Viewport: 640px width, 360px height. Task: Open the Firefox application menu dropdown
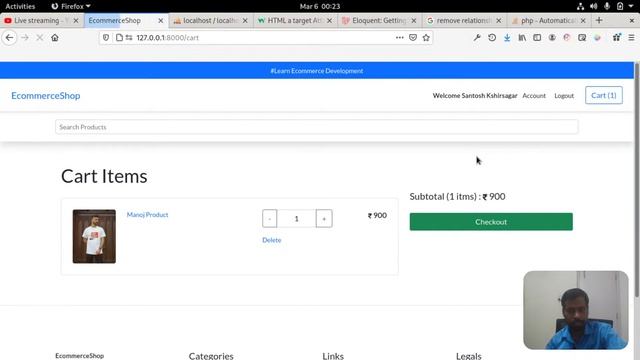(71, 6)
